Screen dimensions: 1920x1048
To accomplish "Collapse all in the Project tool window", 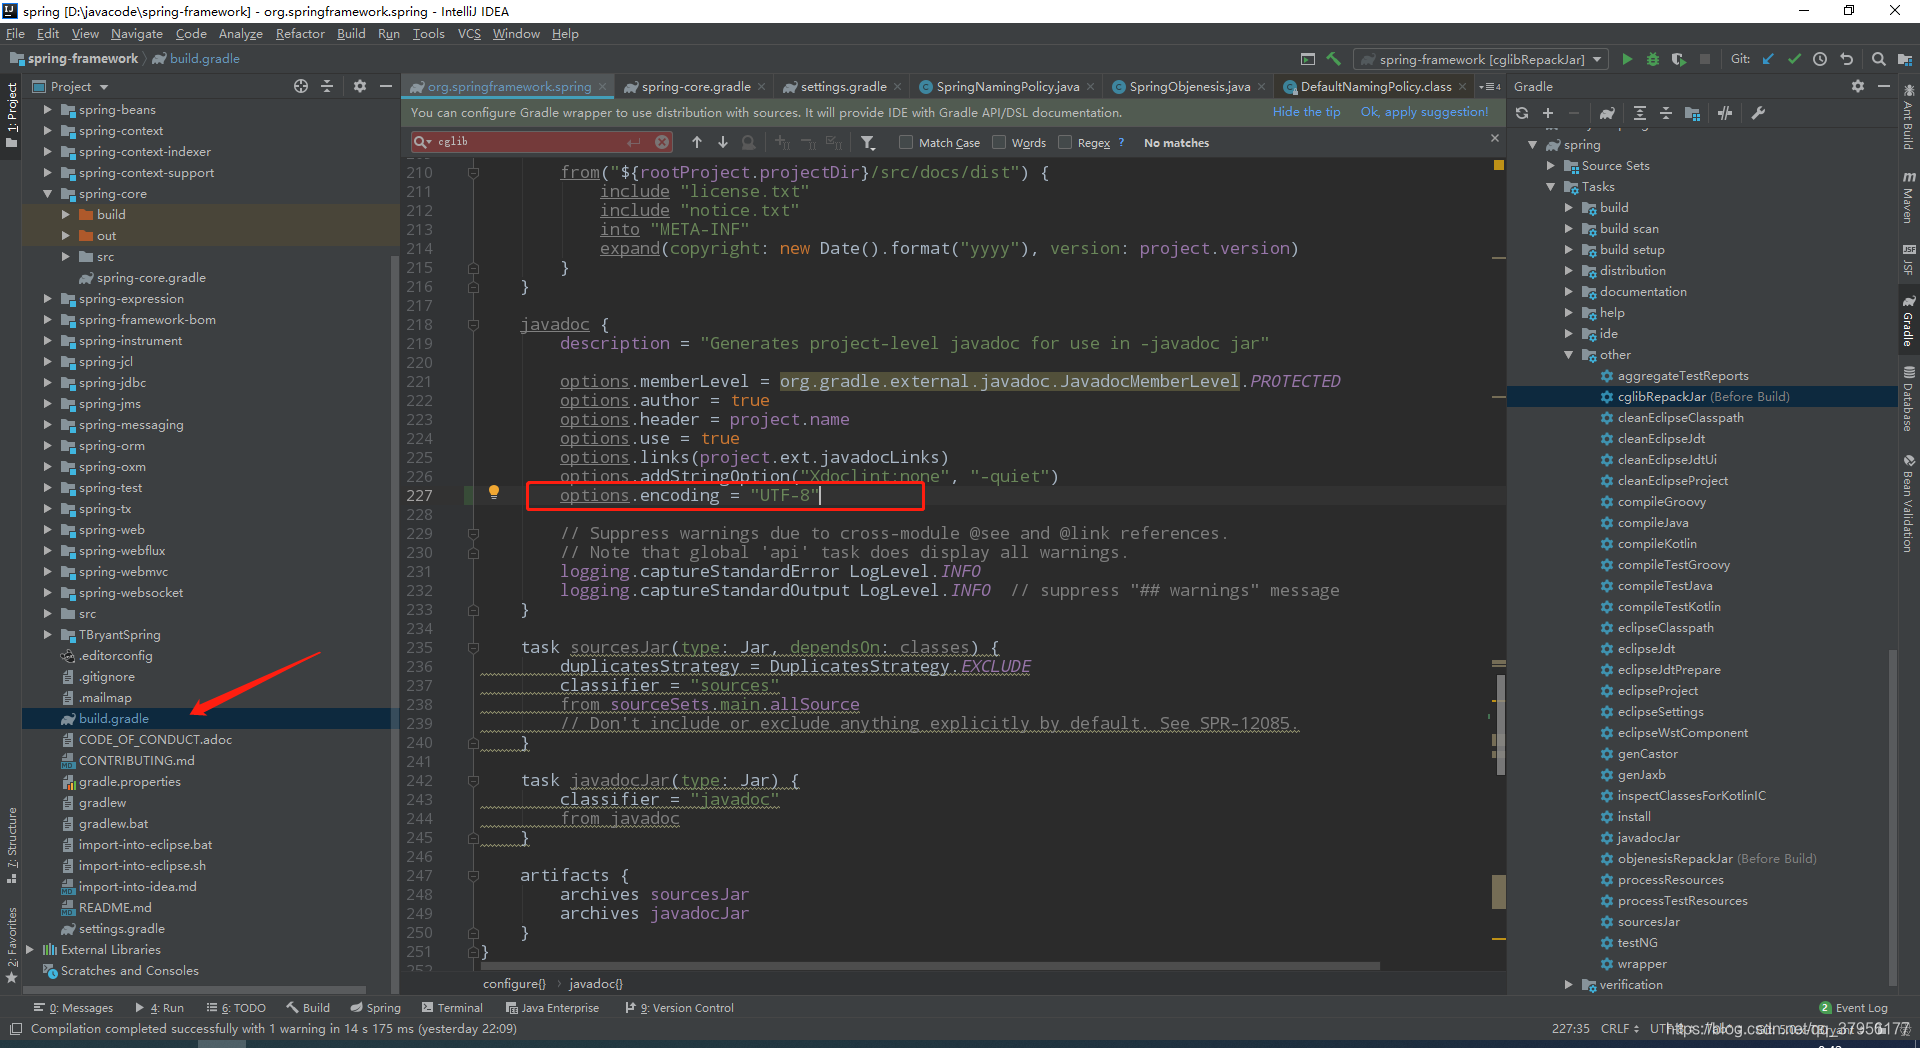I will tap(327, 87).
